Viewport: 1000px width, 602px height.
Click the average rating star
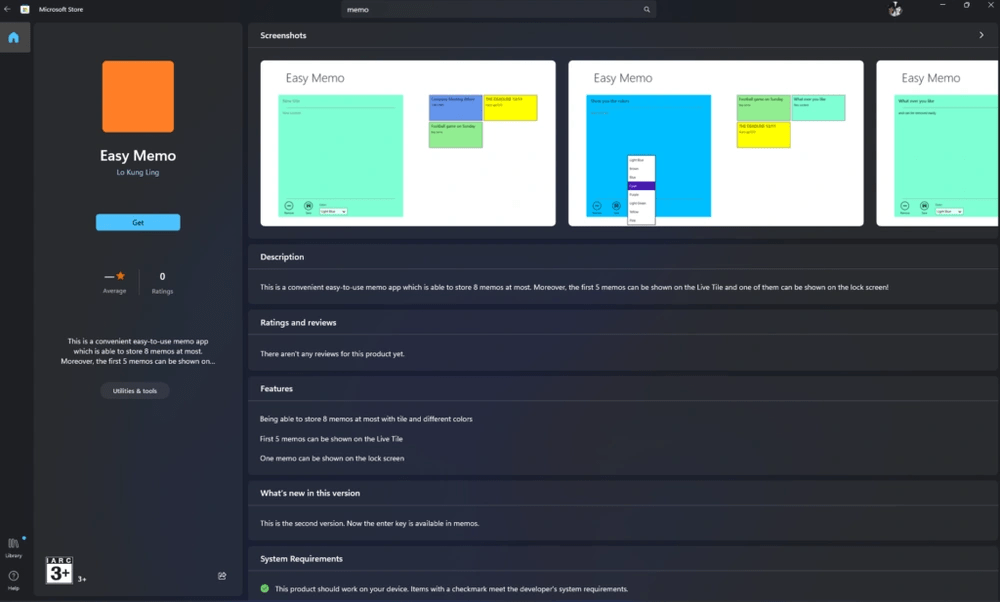121,276
